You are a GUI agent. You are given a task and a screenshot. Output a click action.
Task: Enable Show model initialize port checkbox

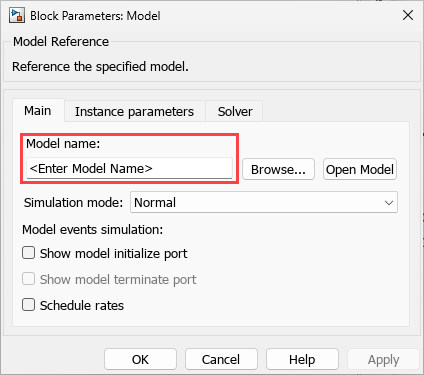pos(29,253)
